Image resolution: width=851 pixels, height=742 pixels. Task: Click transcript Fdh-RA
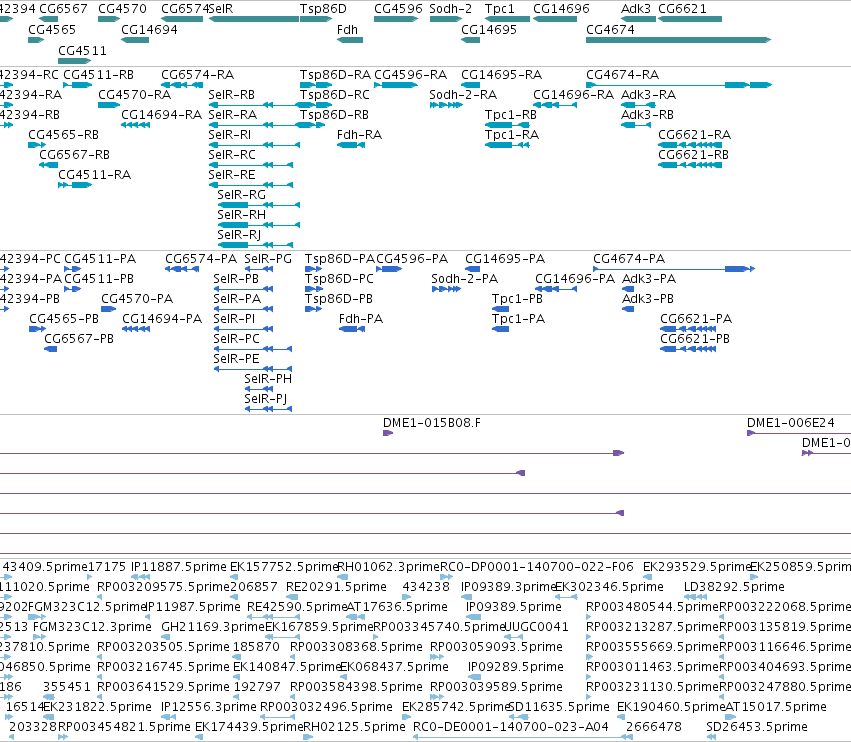coord(351,145)
